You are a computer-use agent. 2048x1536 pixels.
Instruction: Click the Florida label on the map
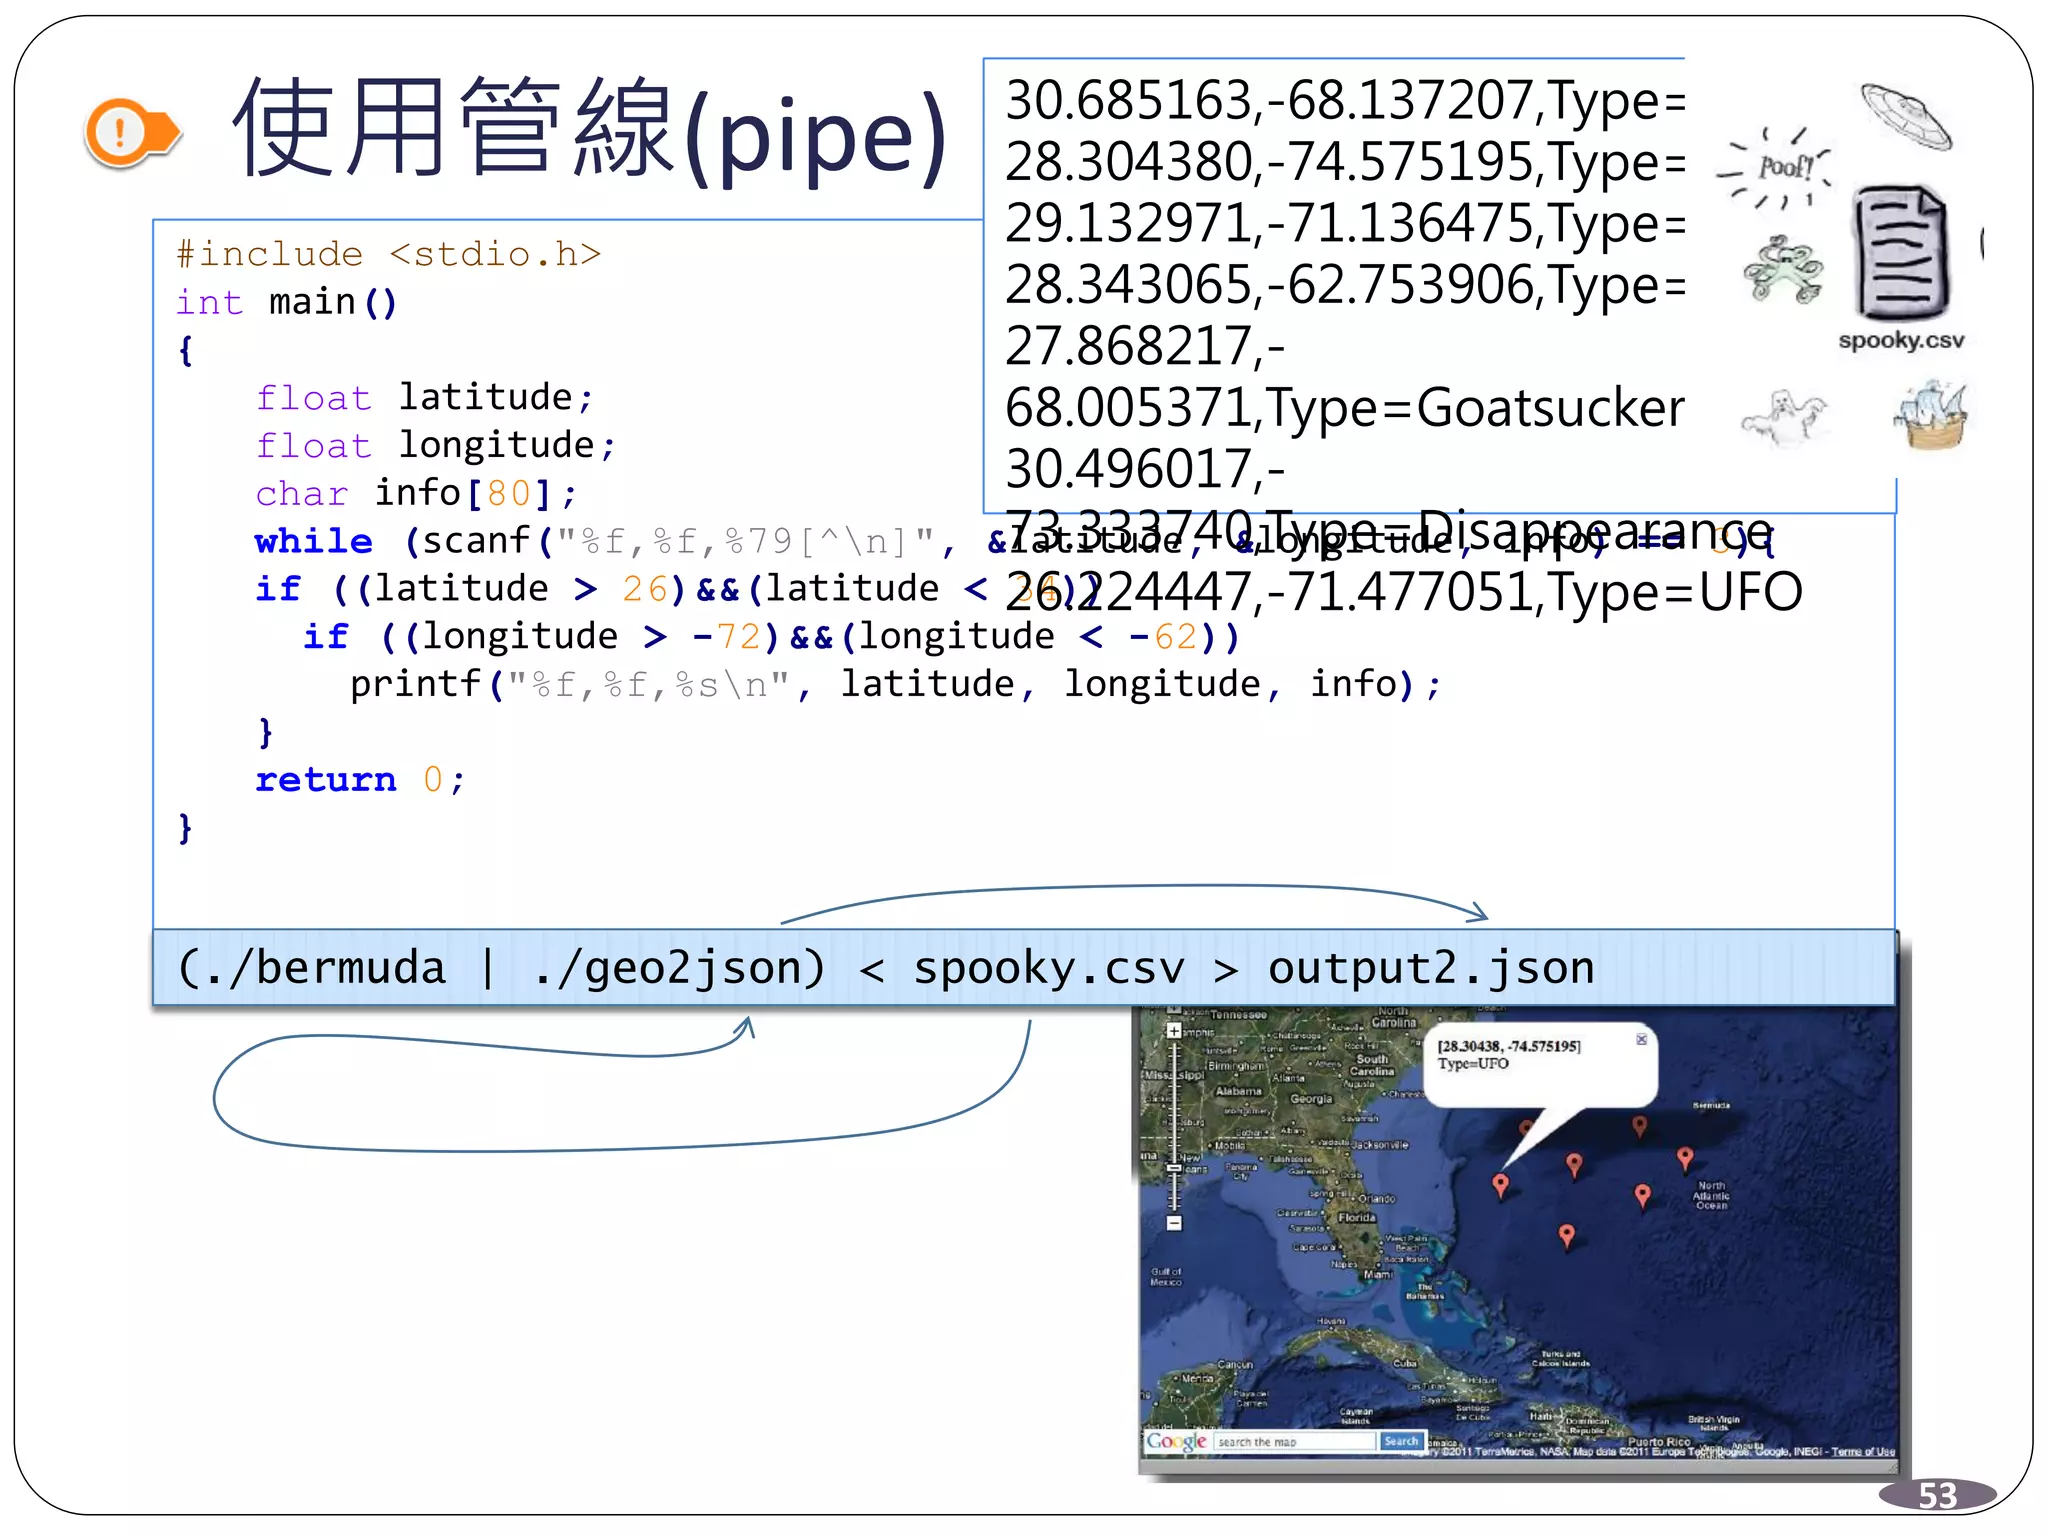pos(1356,1218)
